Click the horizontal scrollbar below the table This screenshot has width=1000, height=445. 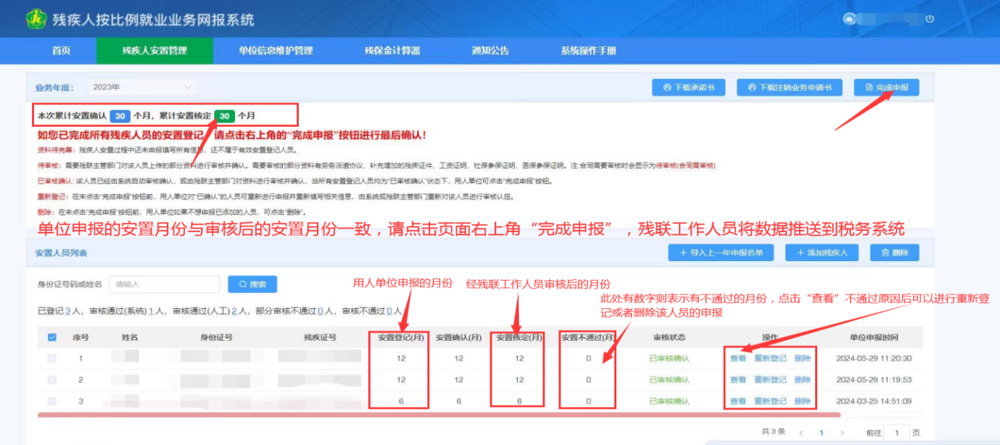coord(439,415)
